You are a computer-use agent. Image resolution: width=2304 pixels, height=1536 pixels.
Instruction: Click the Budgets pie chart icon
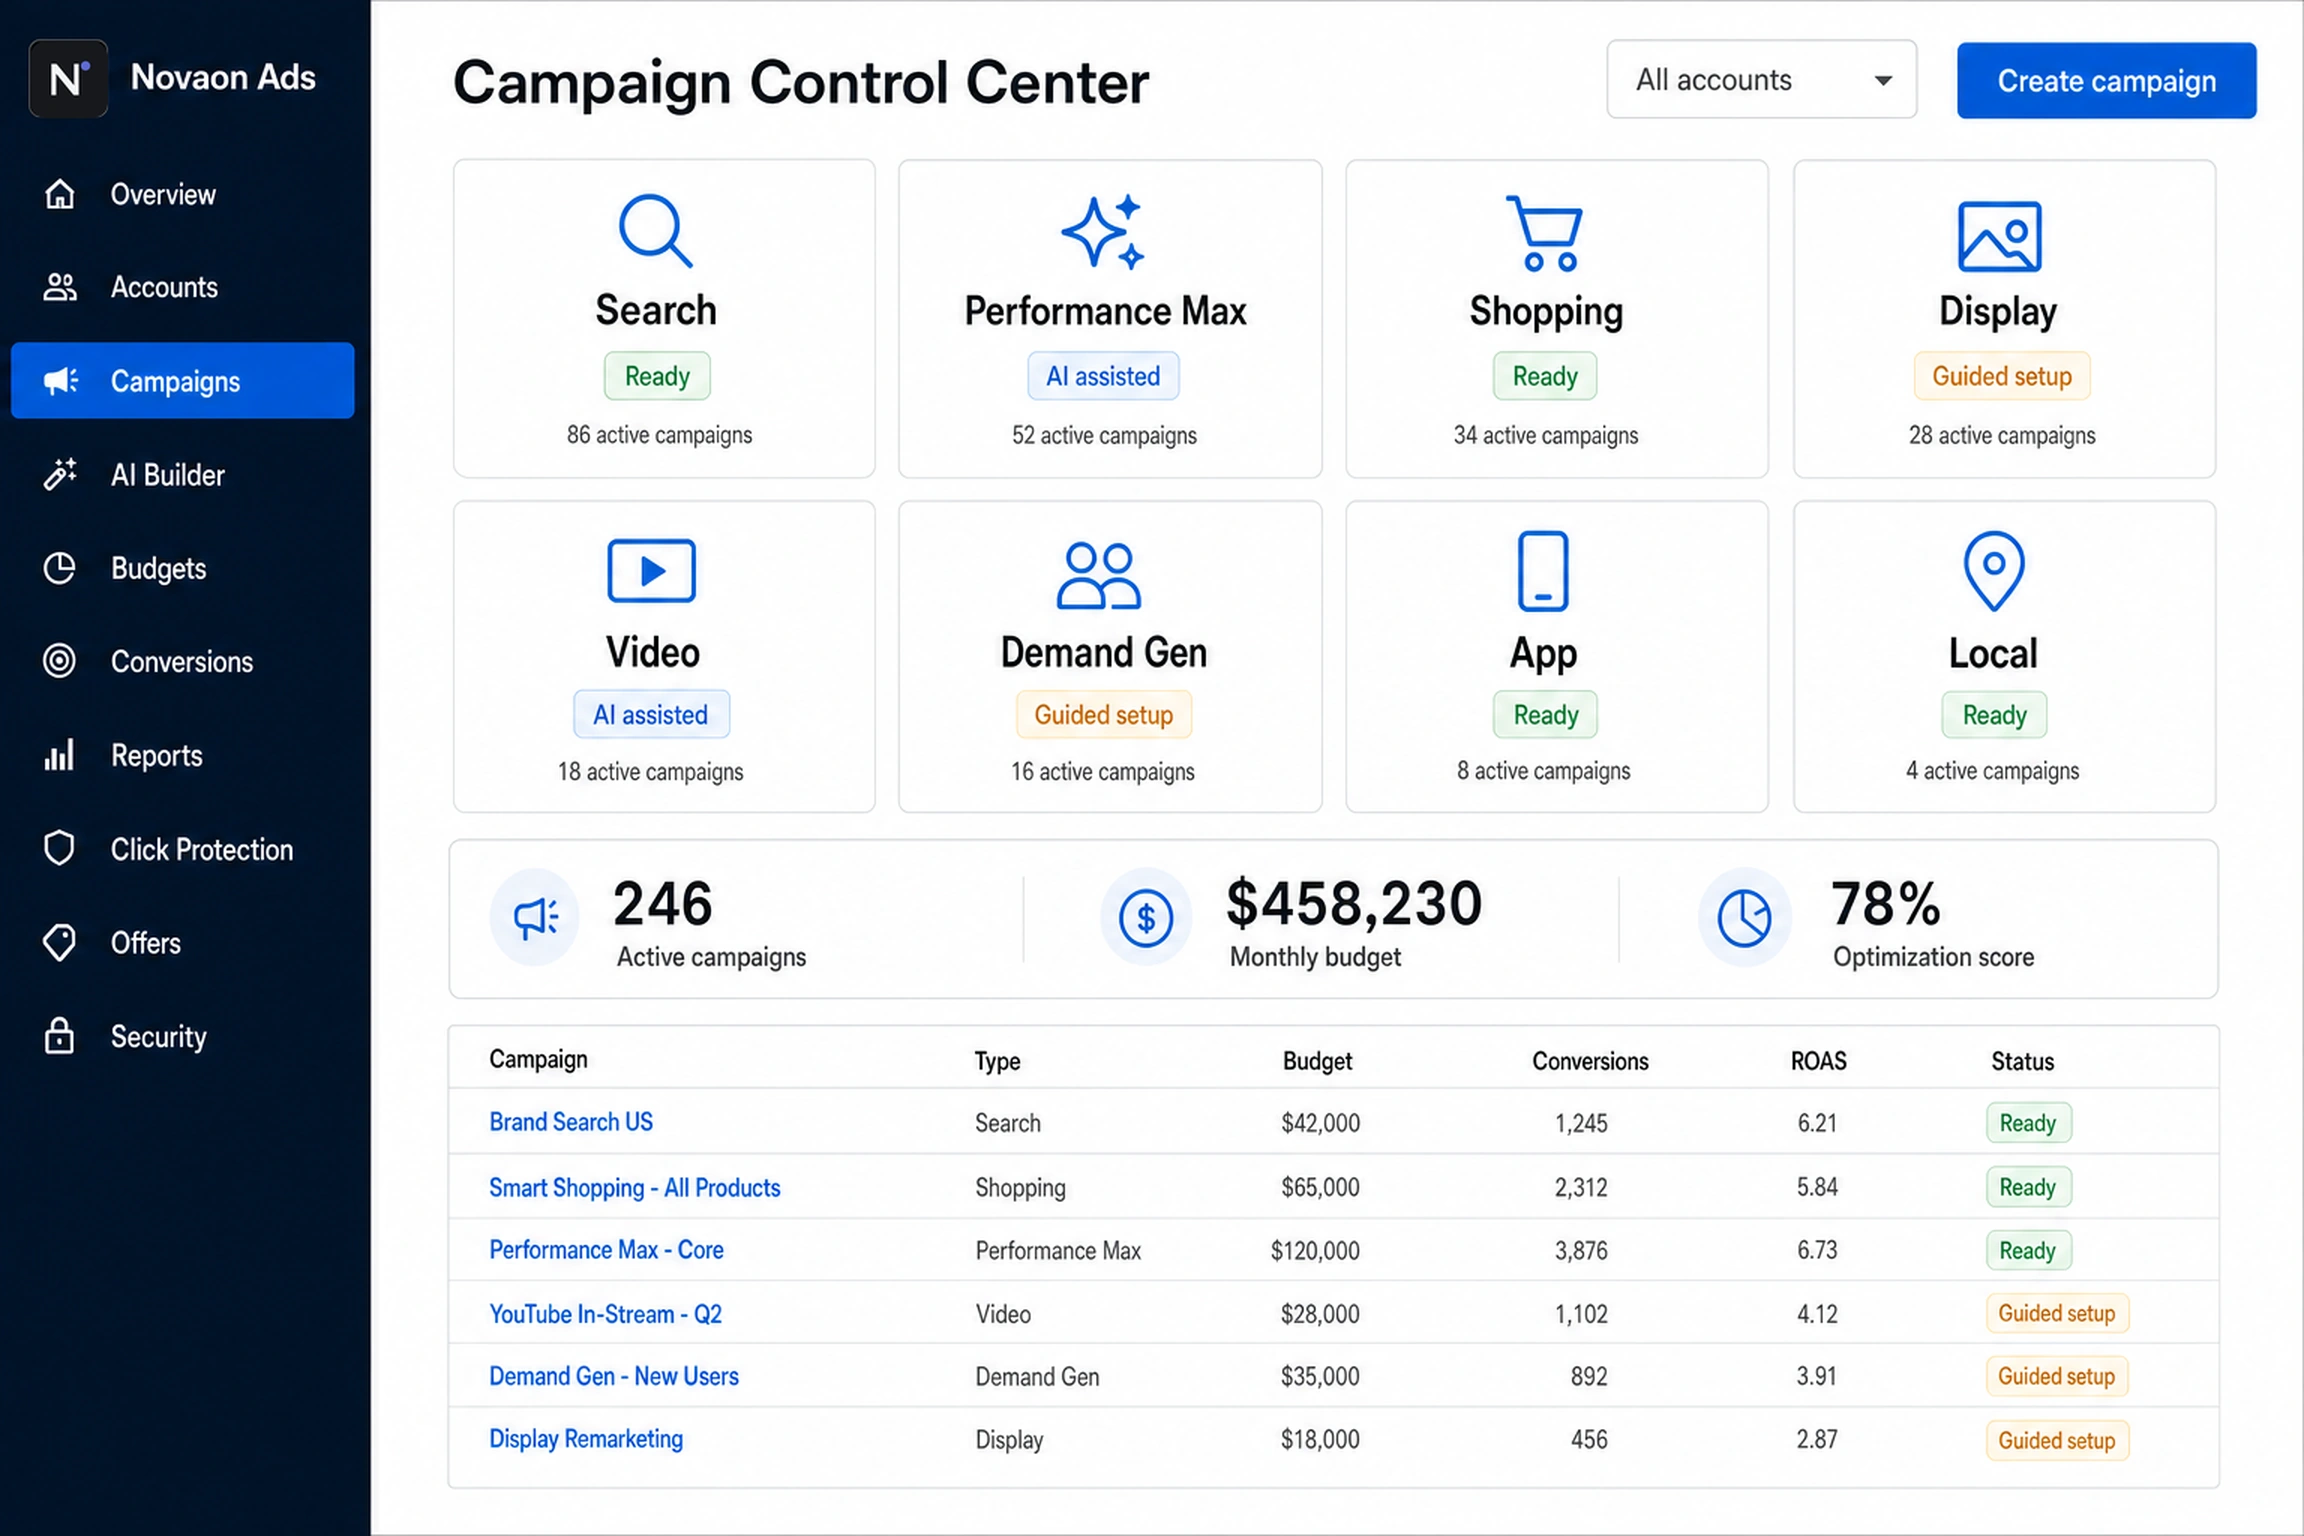(x=60, y=568)
